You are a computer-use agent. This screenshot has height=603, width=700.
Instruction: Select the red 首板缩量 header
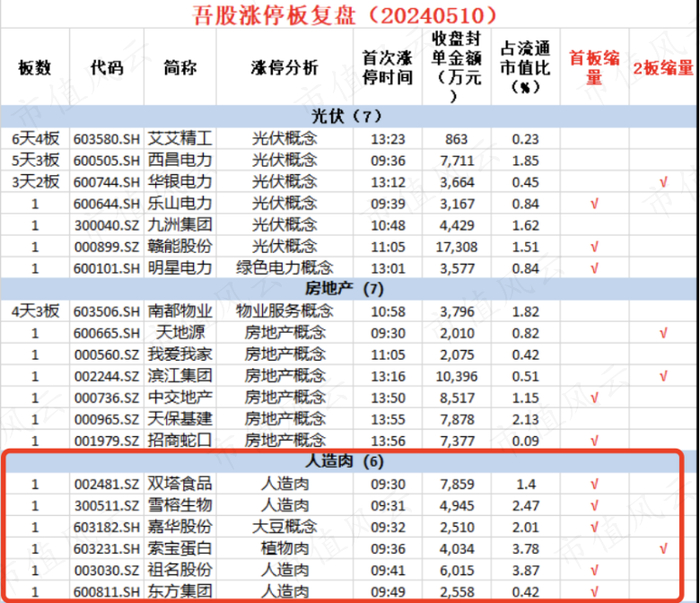(x=594, y=68)
